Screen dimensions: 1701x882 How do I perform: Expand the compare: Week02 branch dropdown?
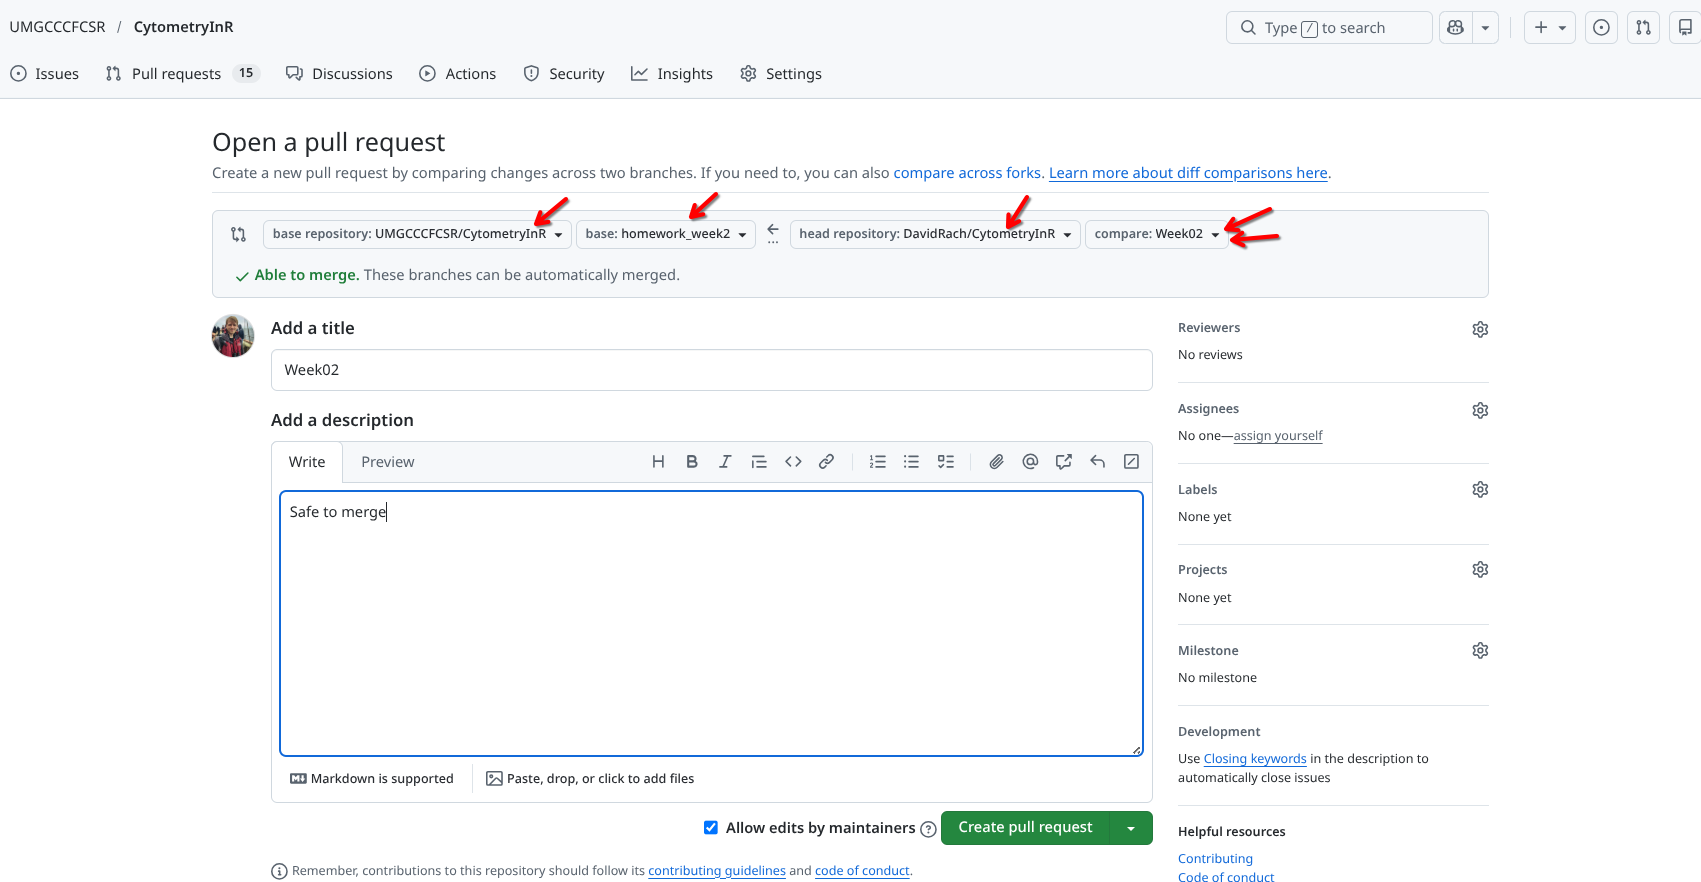pyautogui.click(x=1156, y=234)
